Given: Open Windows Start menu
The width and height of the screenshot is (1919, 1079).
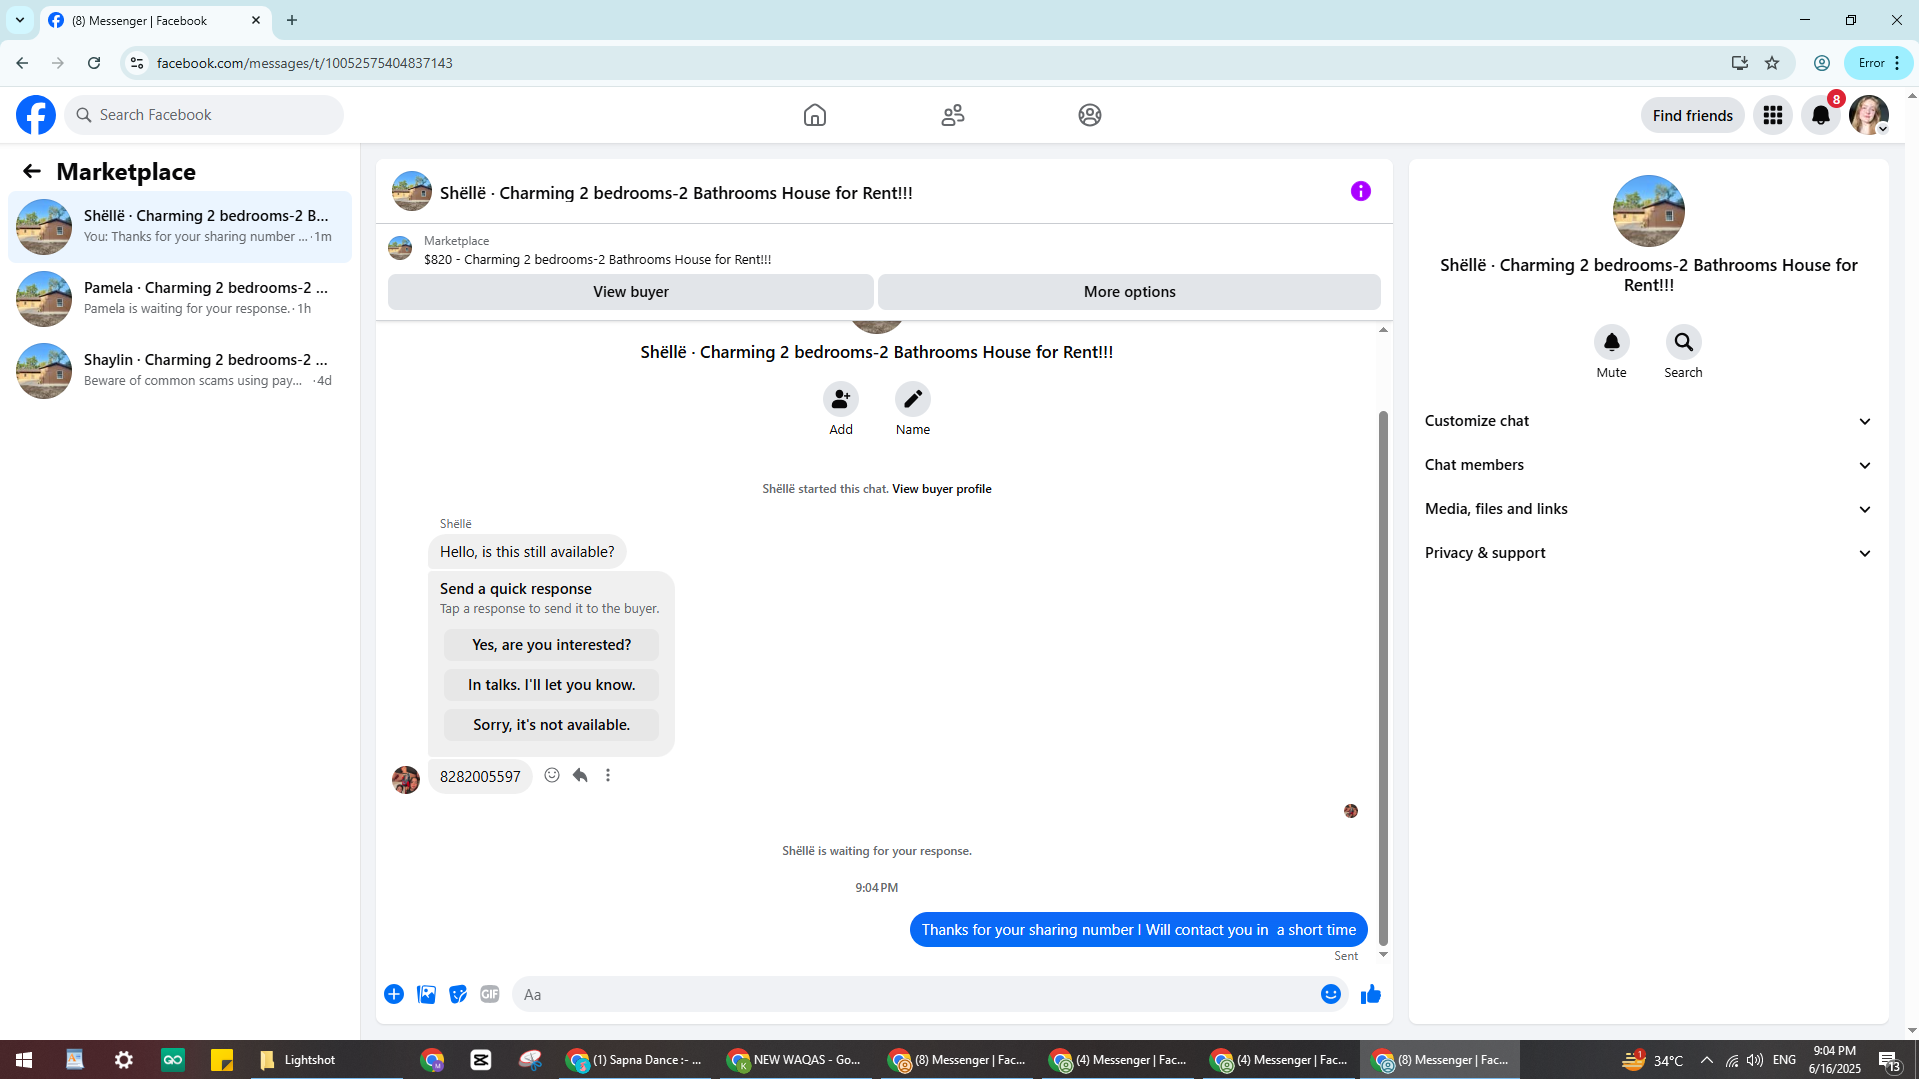Looking at the screenshot, I should click(24, 1060).
